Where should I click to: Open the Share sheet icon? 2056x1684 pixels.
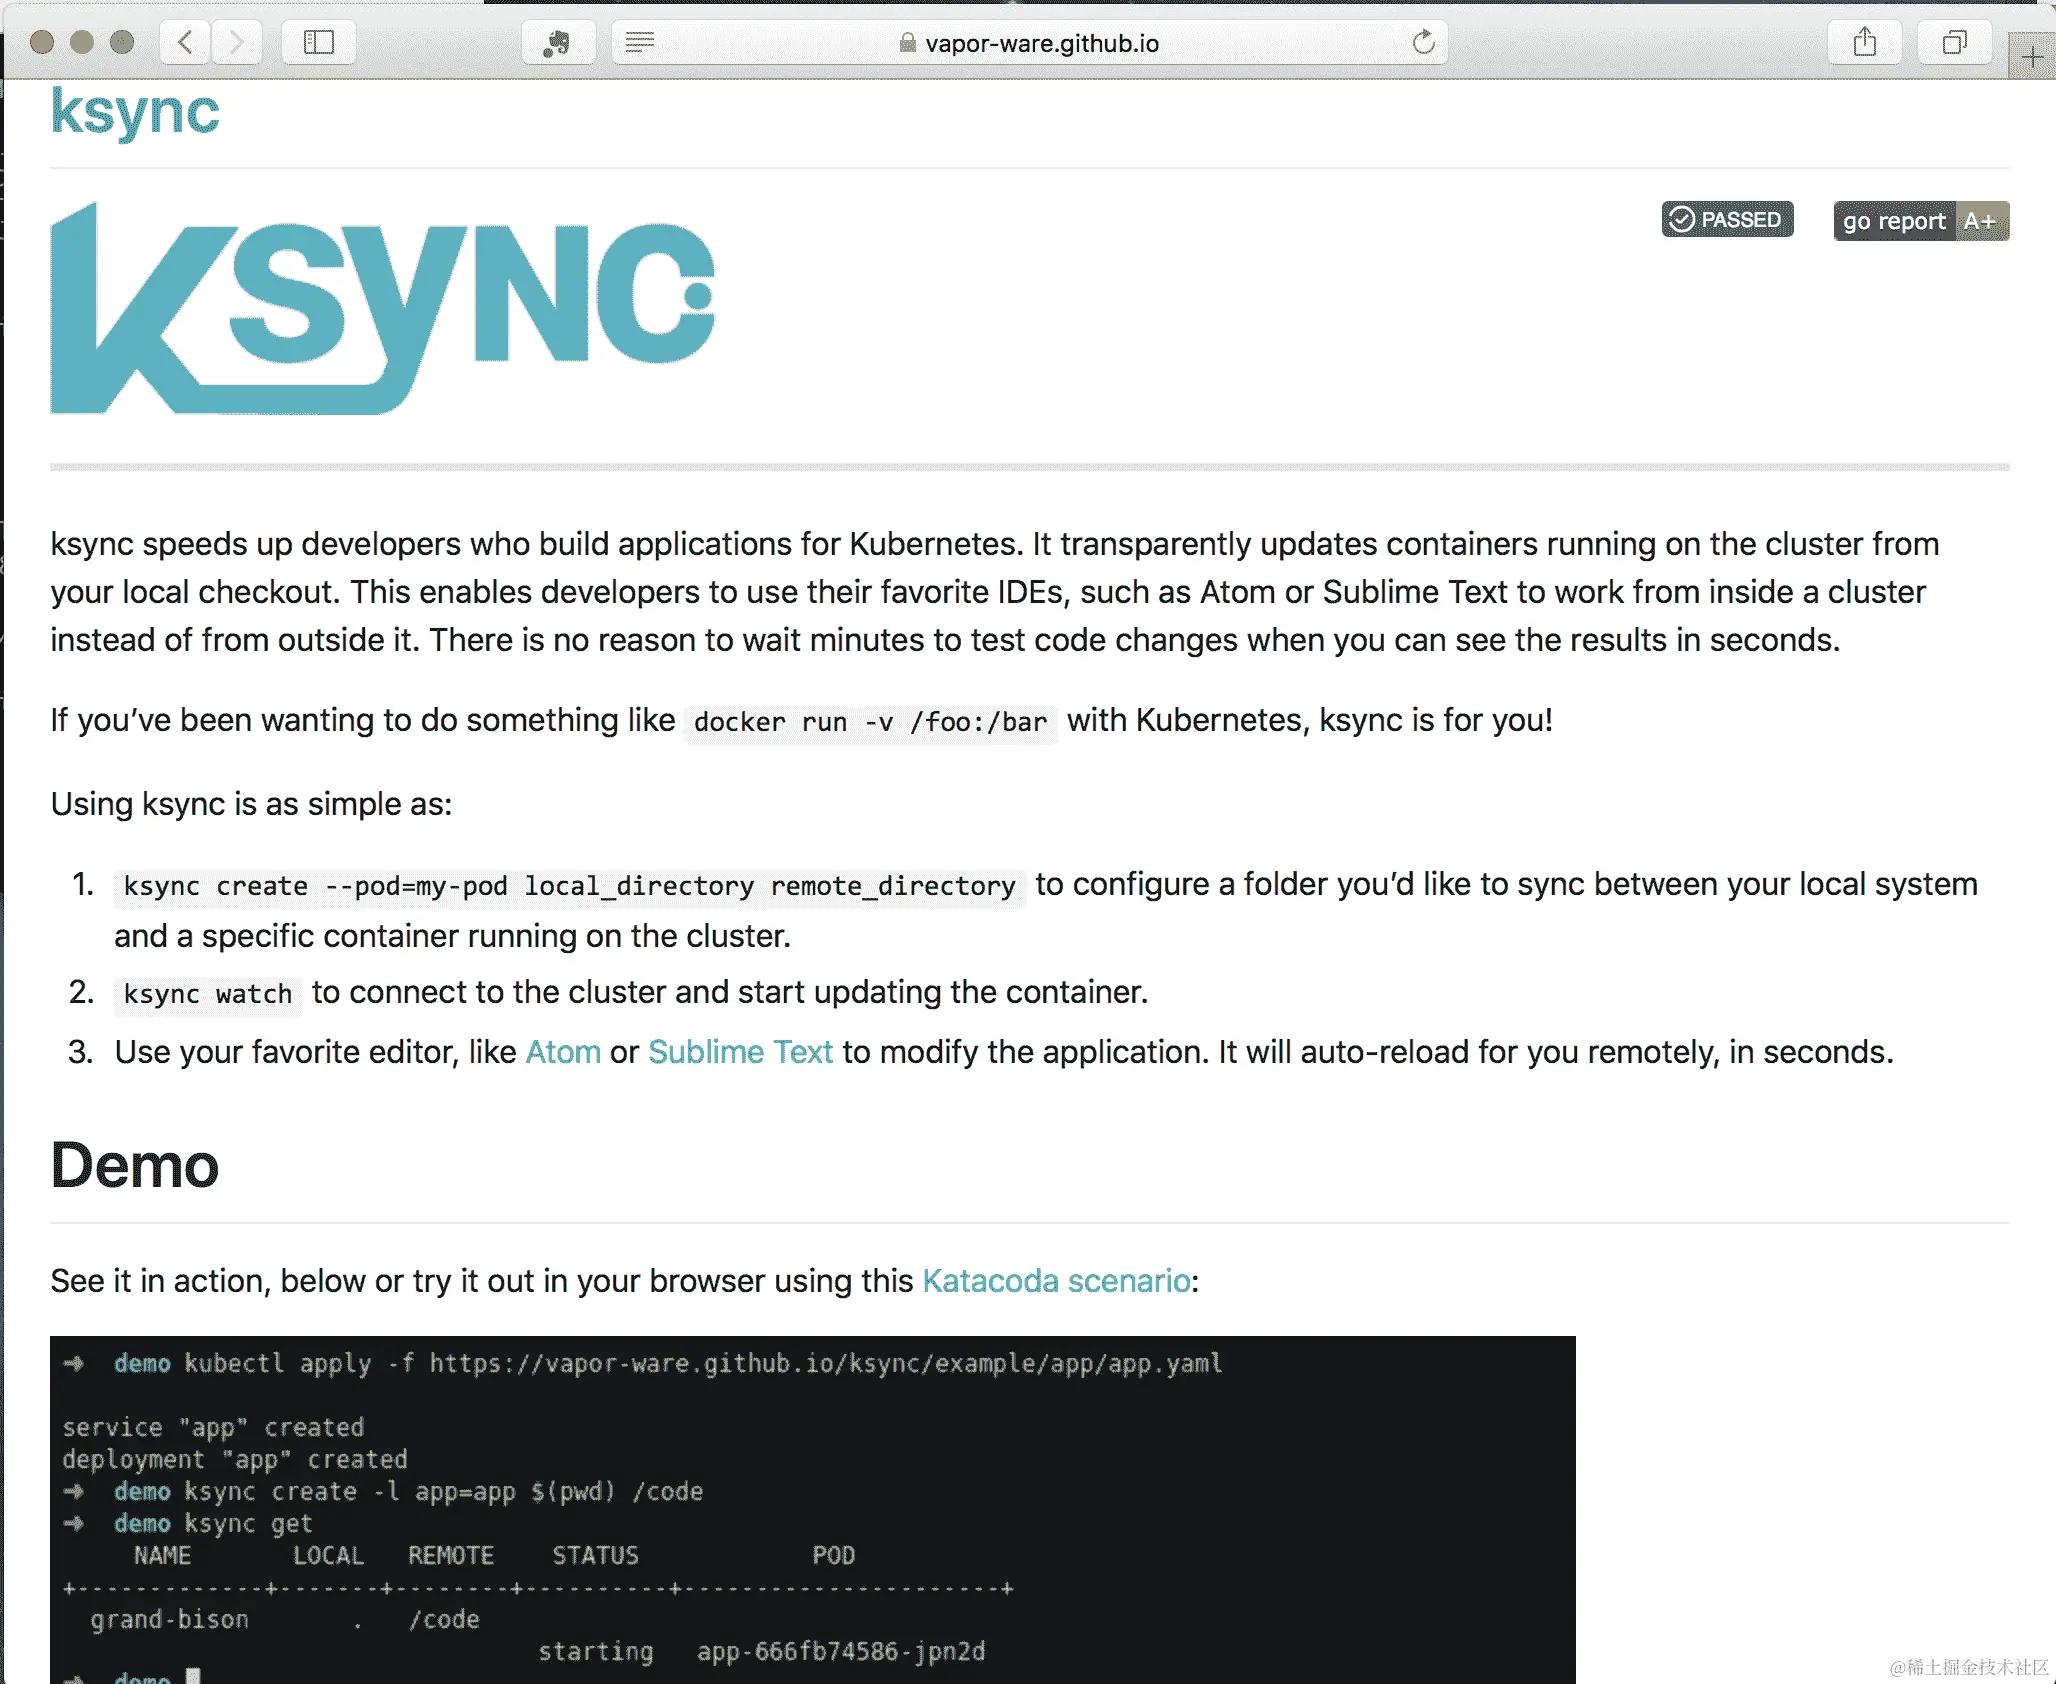(x=1864, y=42)
